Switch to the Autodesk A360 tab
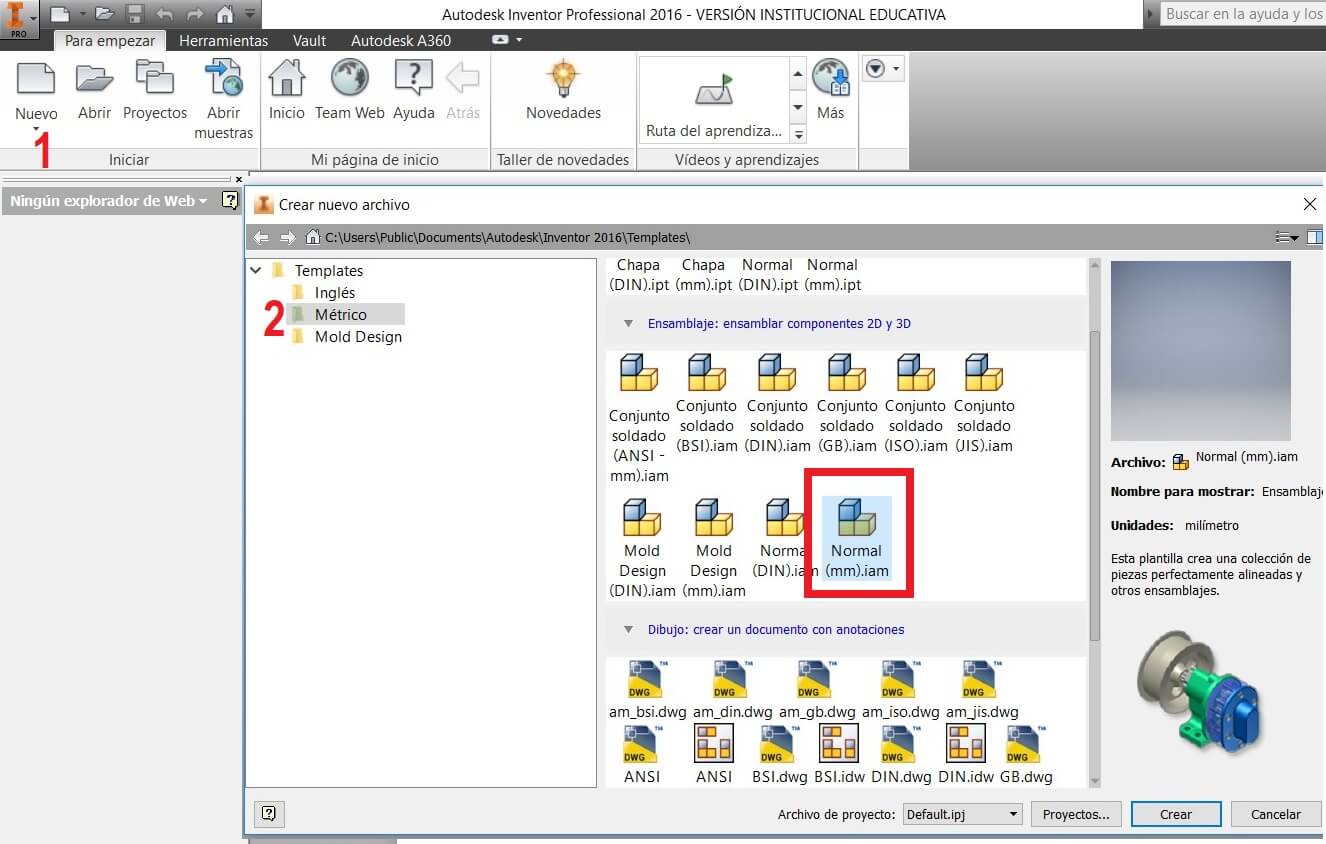Viewport: 1326px width, 844px height. [x=401, y=41]
